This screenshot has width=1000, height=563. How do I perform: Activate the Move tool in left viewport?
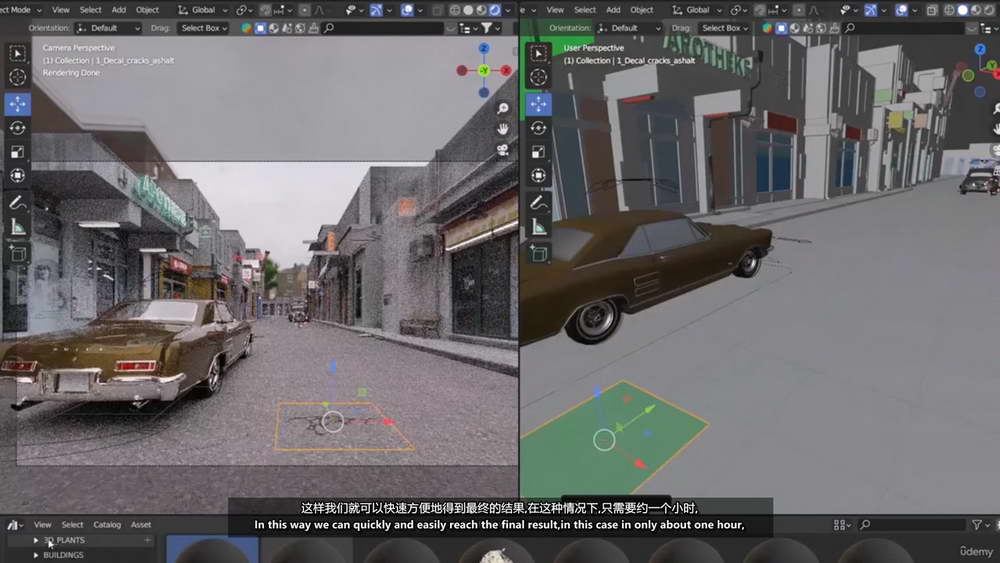pos(17,104)
